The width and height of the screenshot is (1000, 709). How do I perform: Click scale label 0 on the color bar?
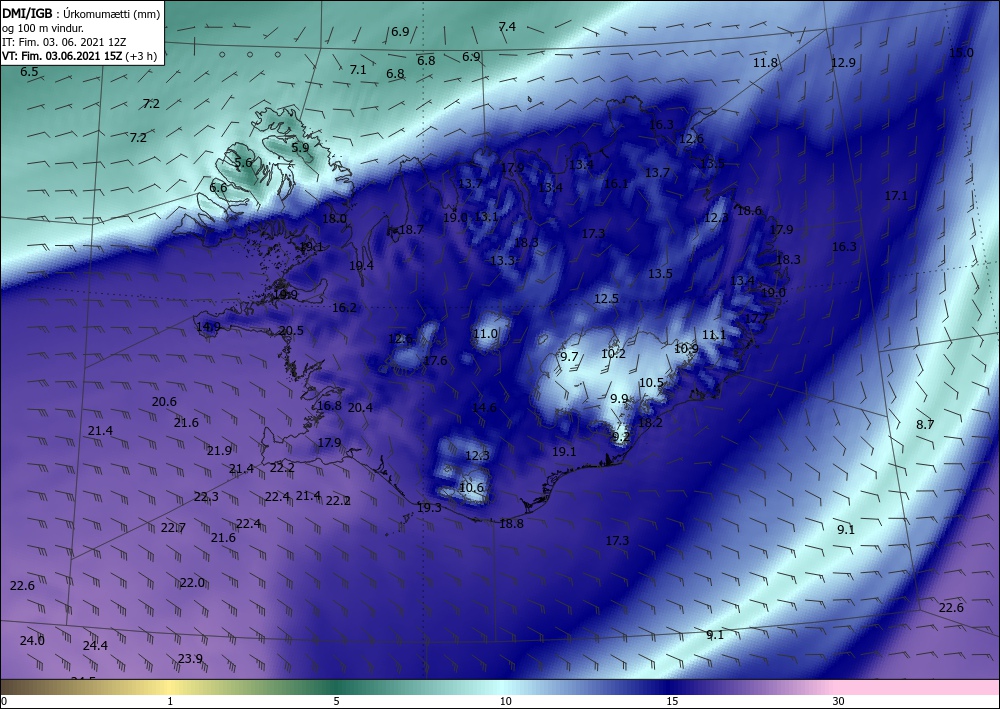pyautogui.click(x=4, y=701)
